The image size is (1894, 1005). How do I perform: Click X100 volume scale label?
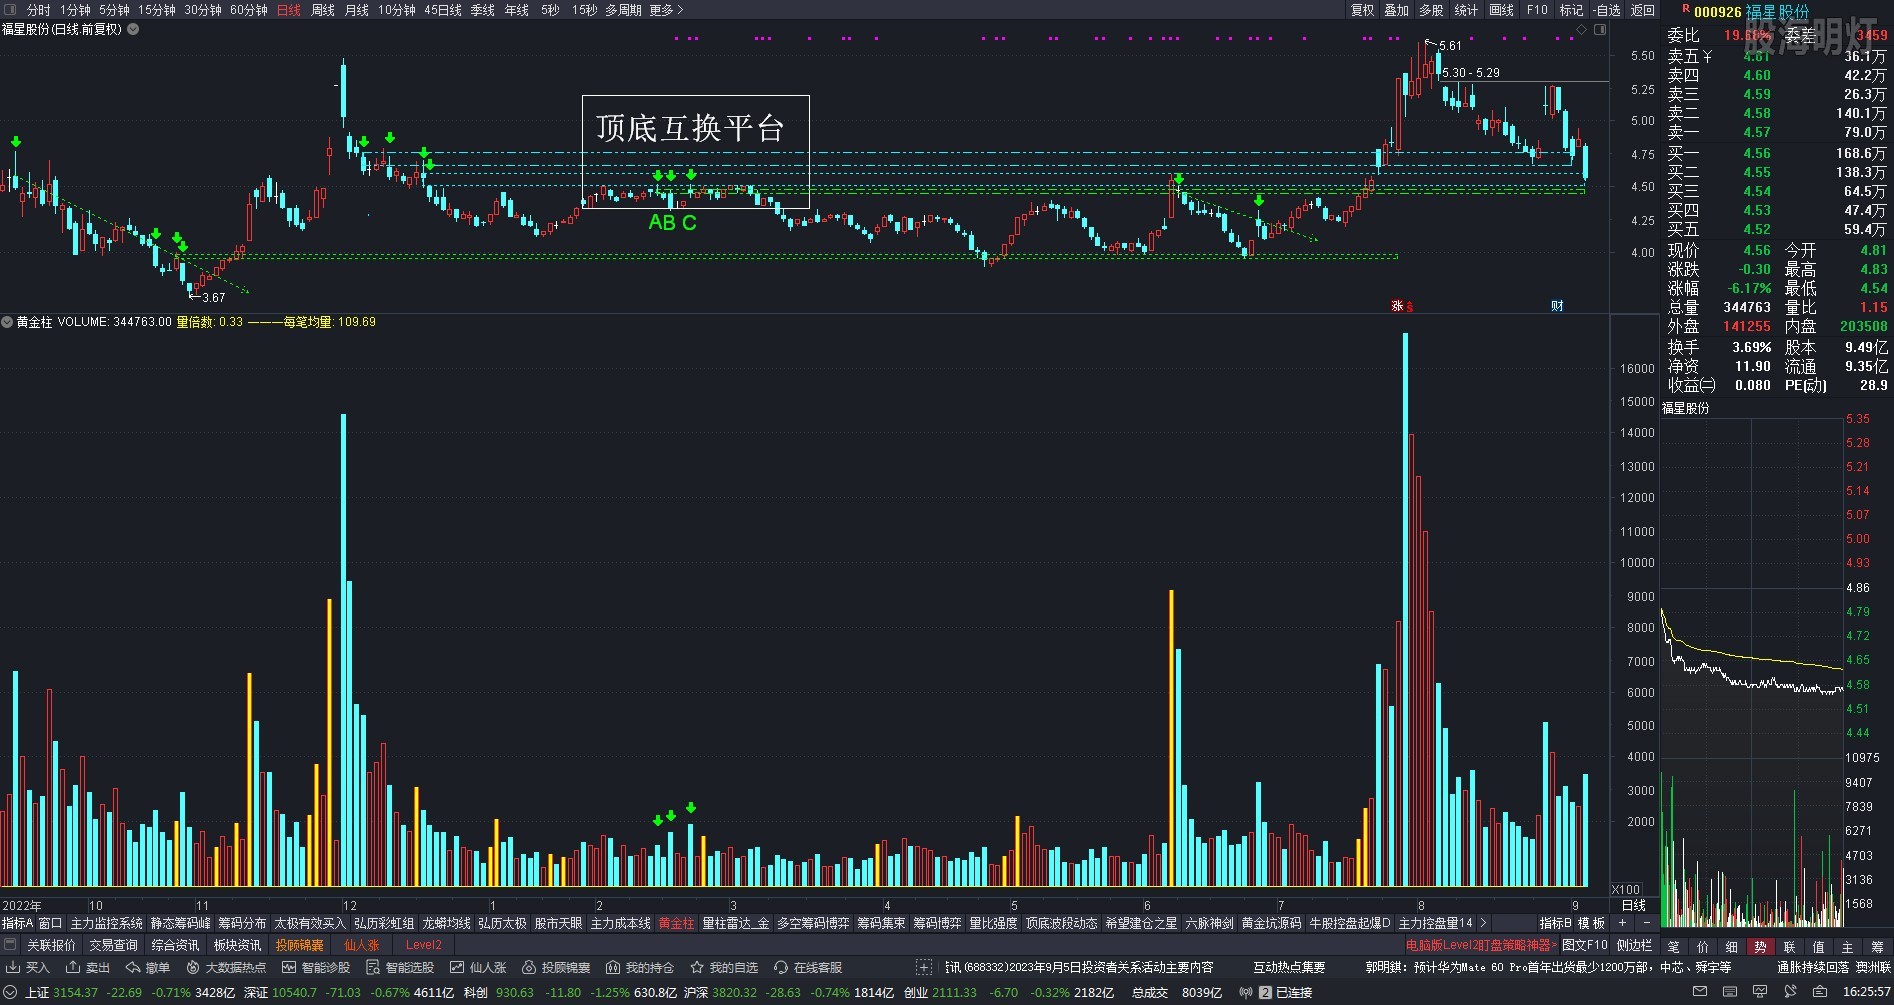click(x=1625, y=889)
